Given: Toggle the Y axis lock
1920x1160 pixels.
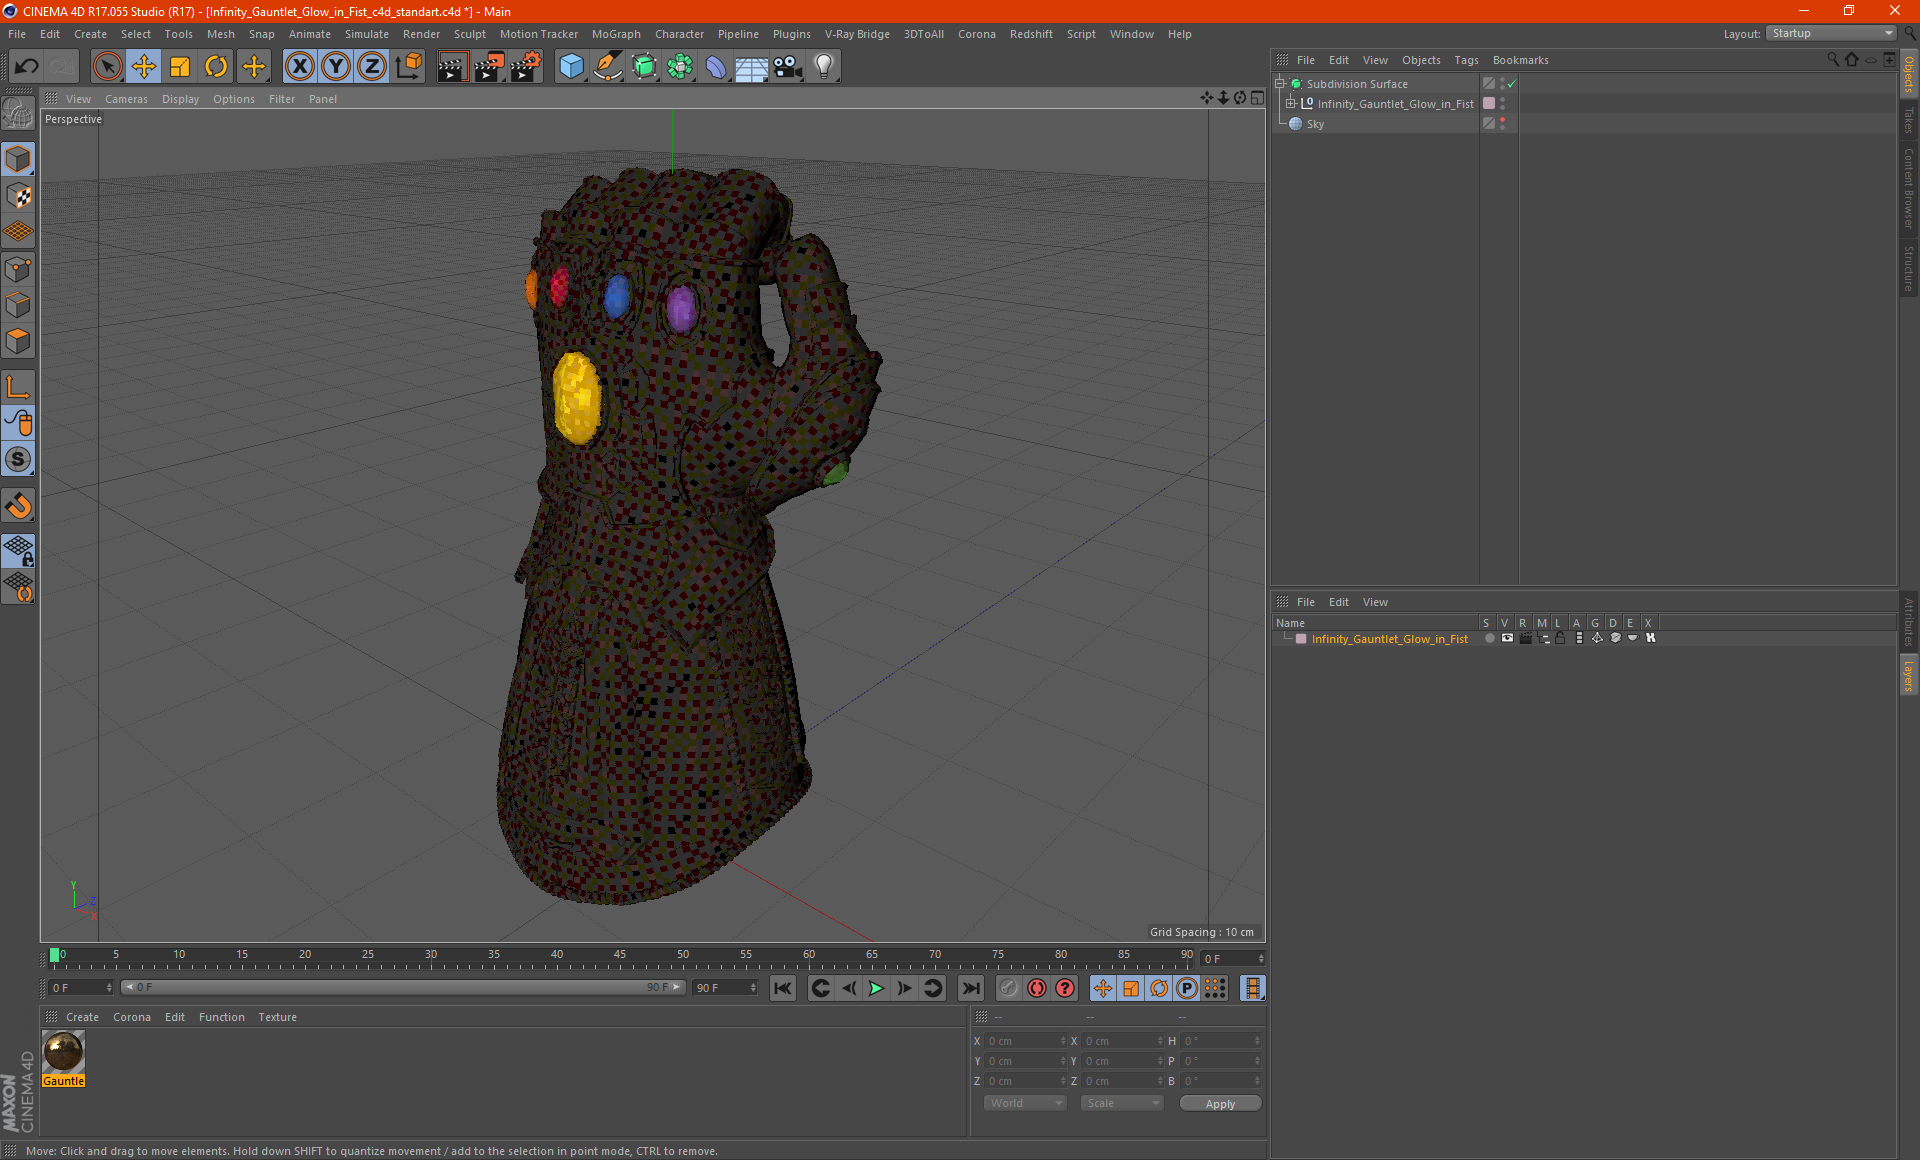Looking at the screenshot, I should pyautogui.click(x=336, y=67).
